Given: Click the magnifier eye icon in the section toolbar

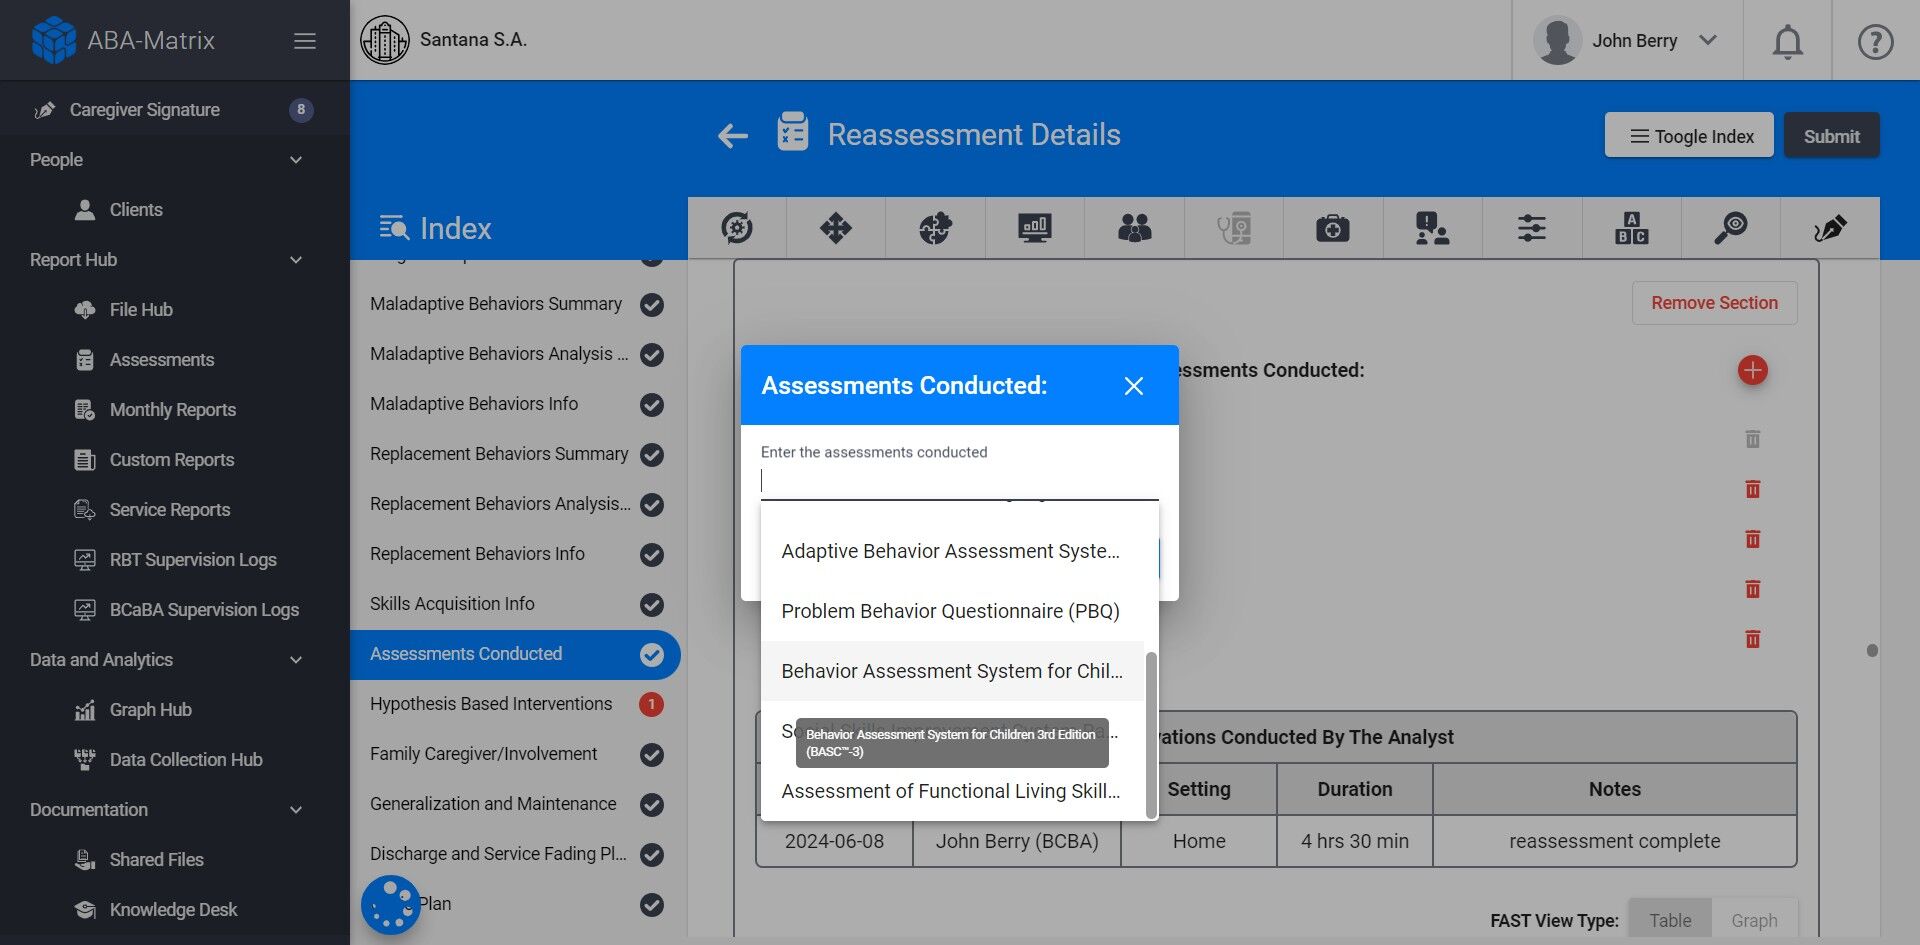Looking at the screenshot, I should coord(1730,228).
